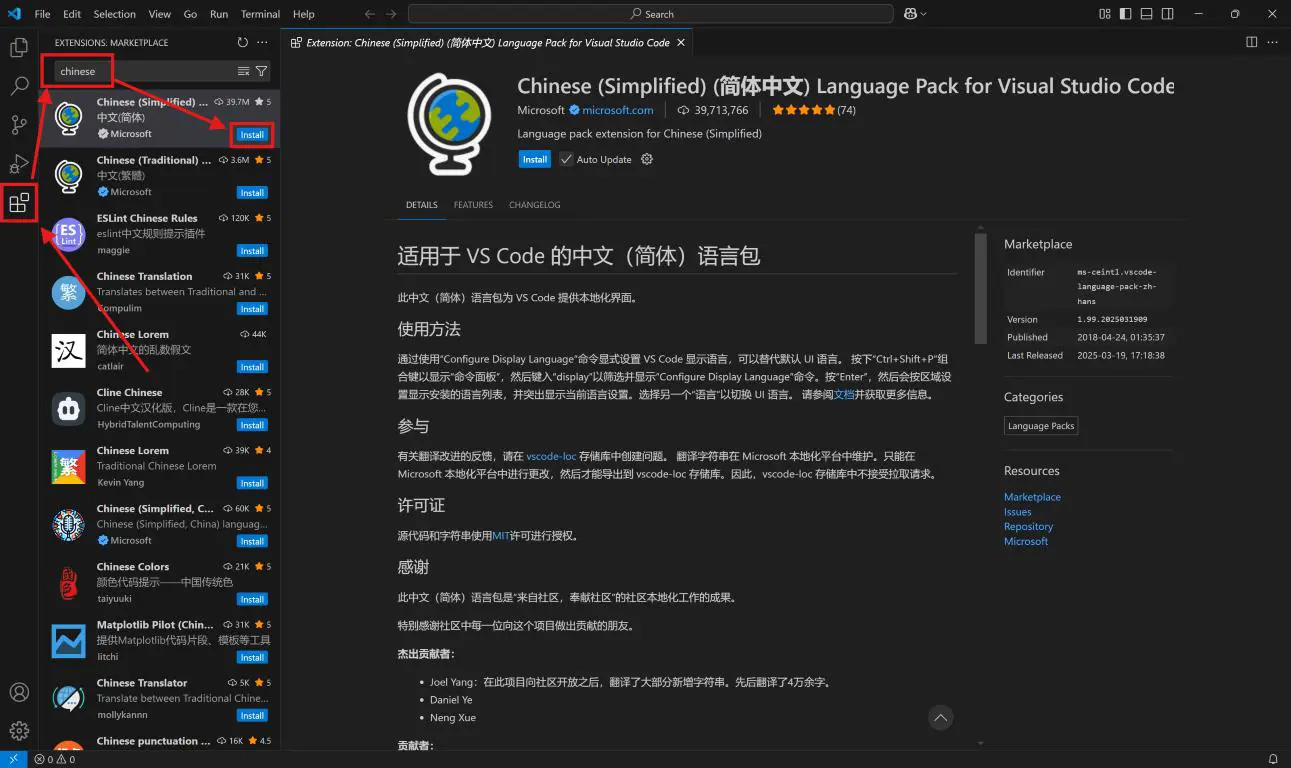Open the extensions filter dropdown
Screen dimensions: 1291x768
[261, 71]
